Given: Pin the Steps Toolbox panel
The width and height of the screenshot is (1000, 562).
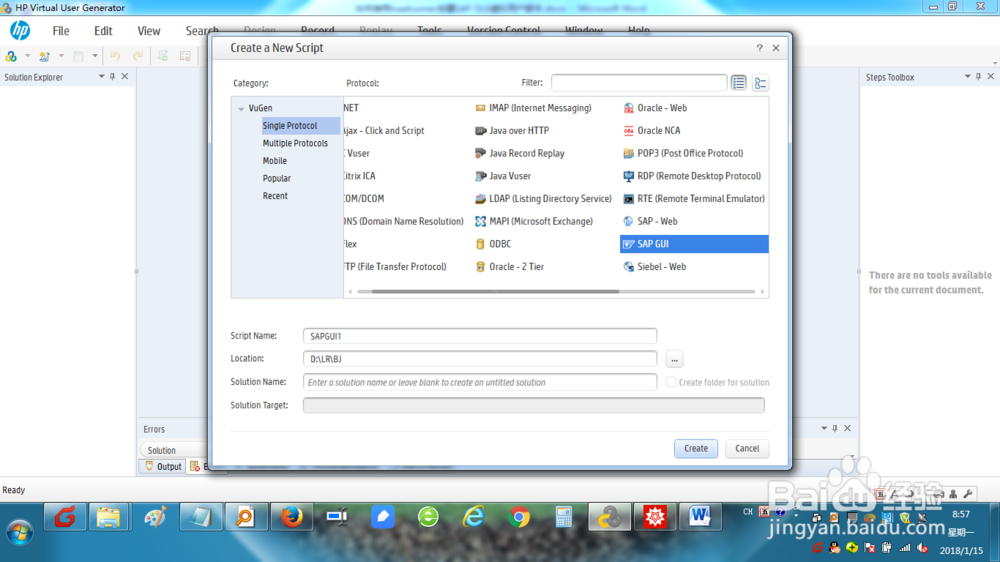Looking at the screenshot, I should pyautogui.click(x=978, y=77).
